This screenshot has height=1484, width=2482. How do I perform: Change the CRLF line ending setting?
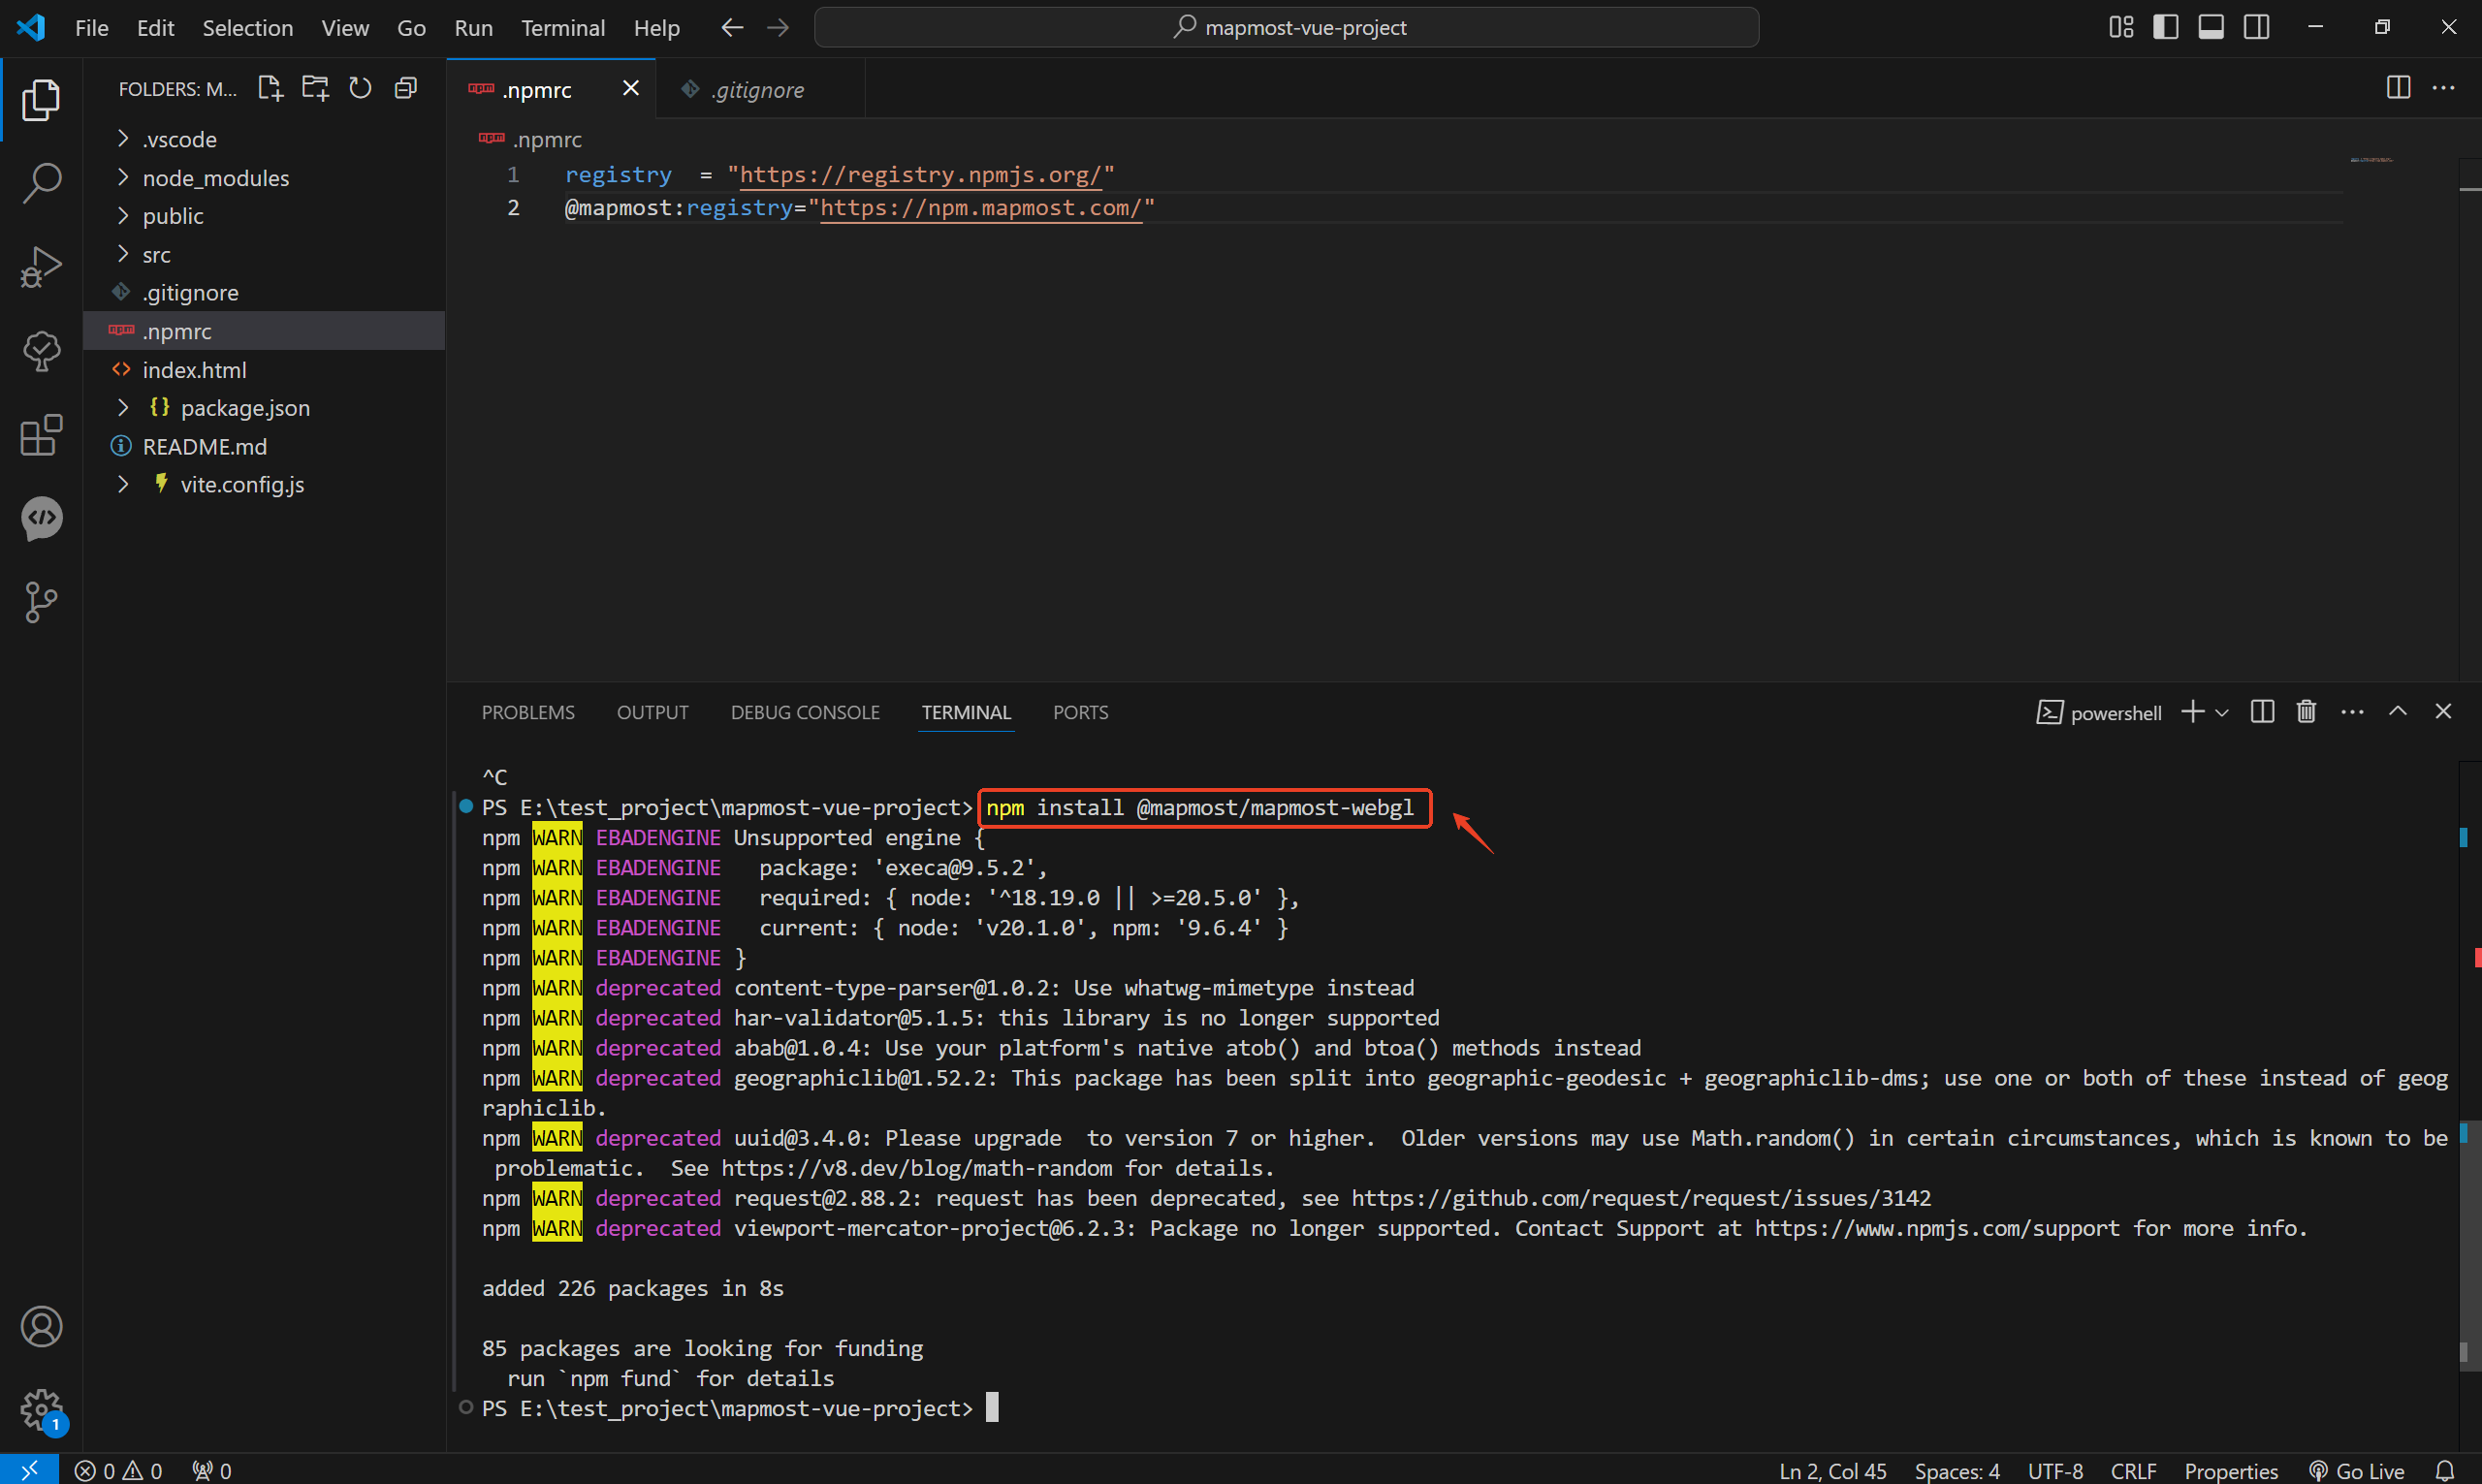pyautogui.click(x=2133, y=1470)
